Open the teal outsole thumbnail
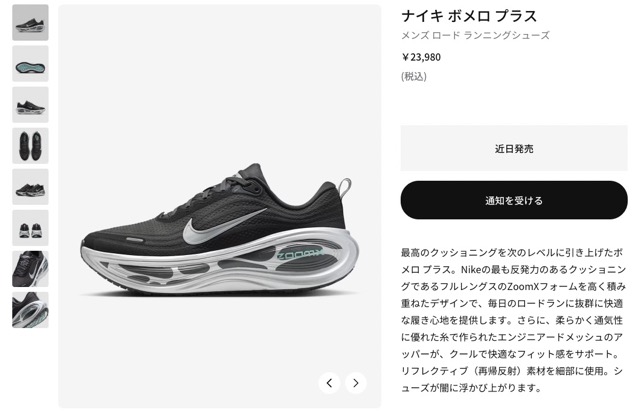This screenshot has width=640, height=414. 30,64
